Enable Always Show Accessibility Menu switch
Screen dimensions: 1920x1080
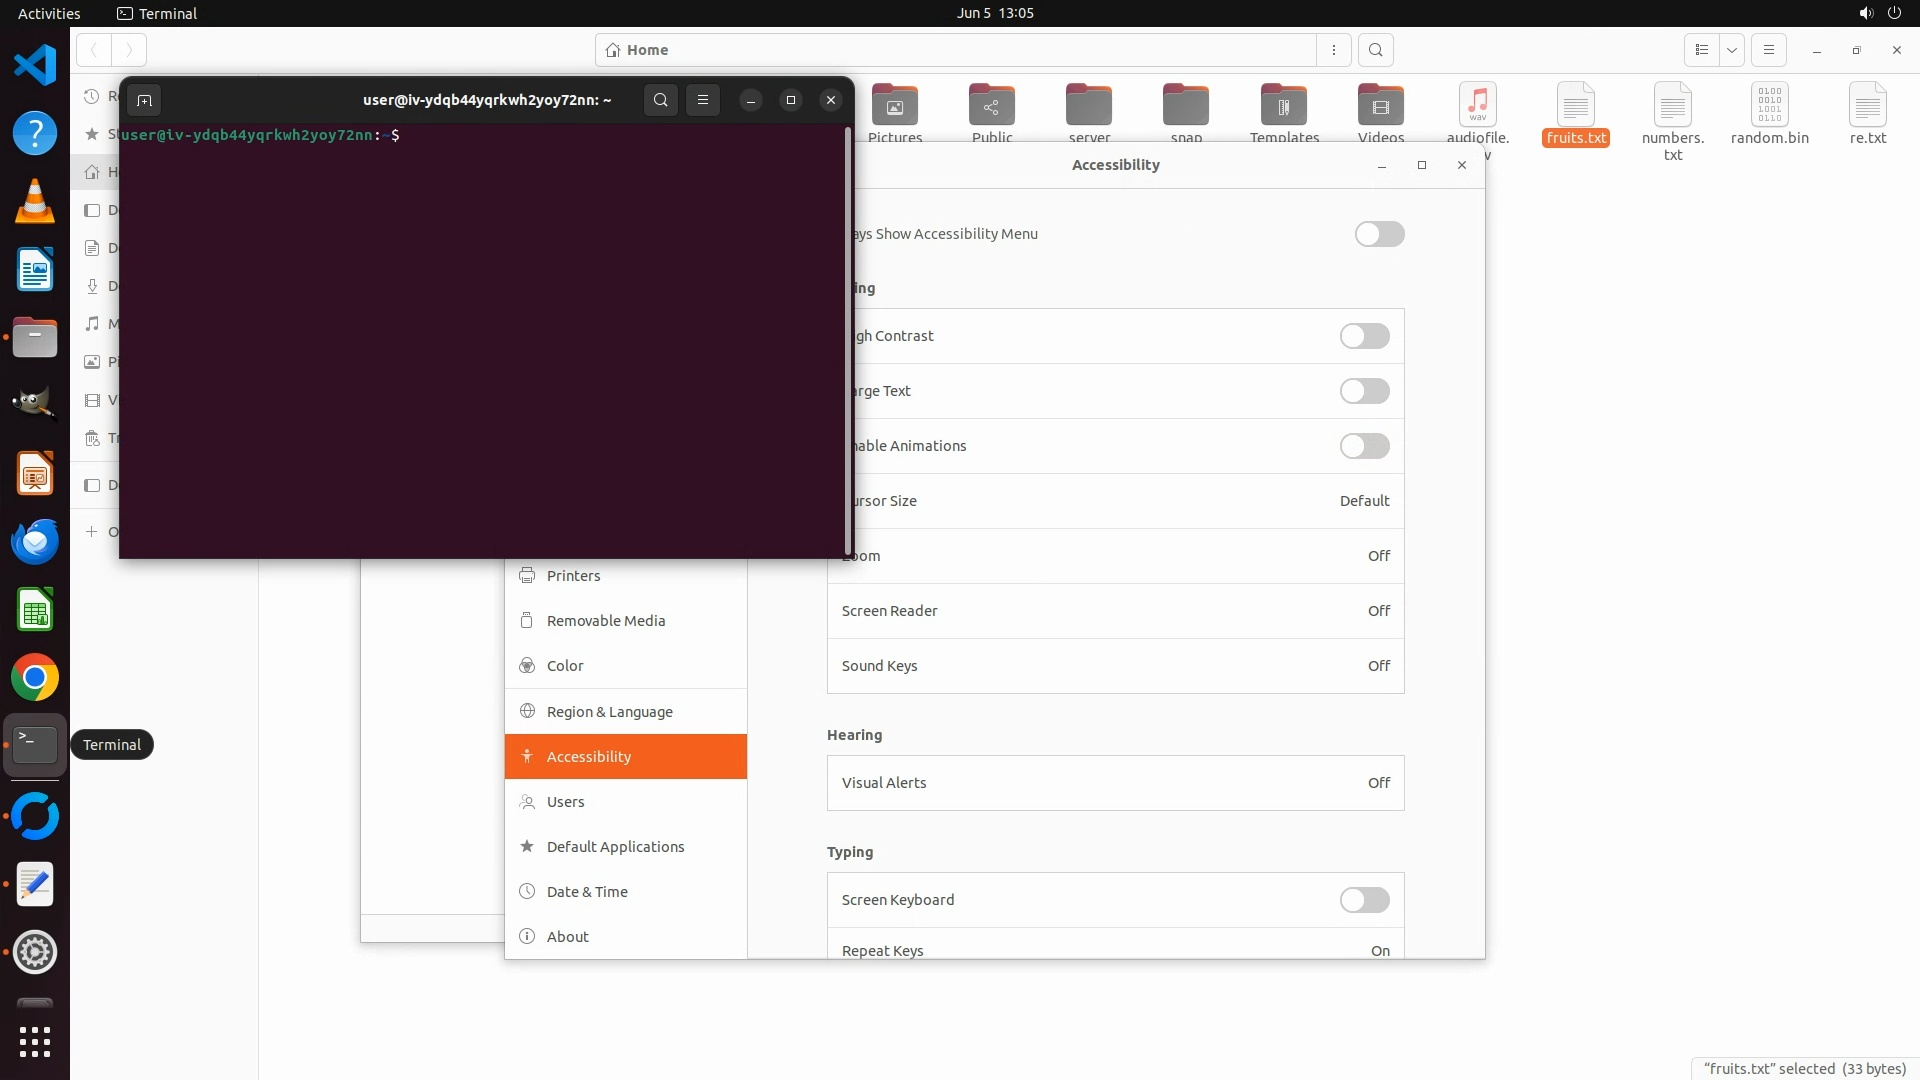tap(1379, 234)
